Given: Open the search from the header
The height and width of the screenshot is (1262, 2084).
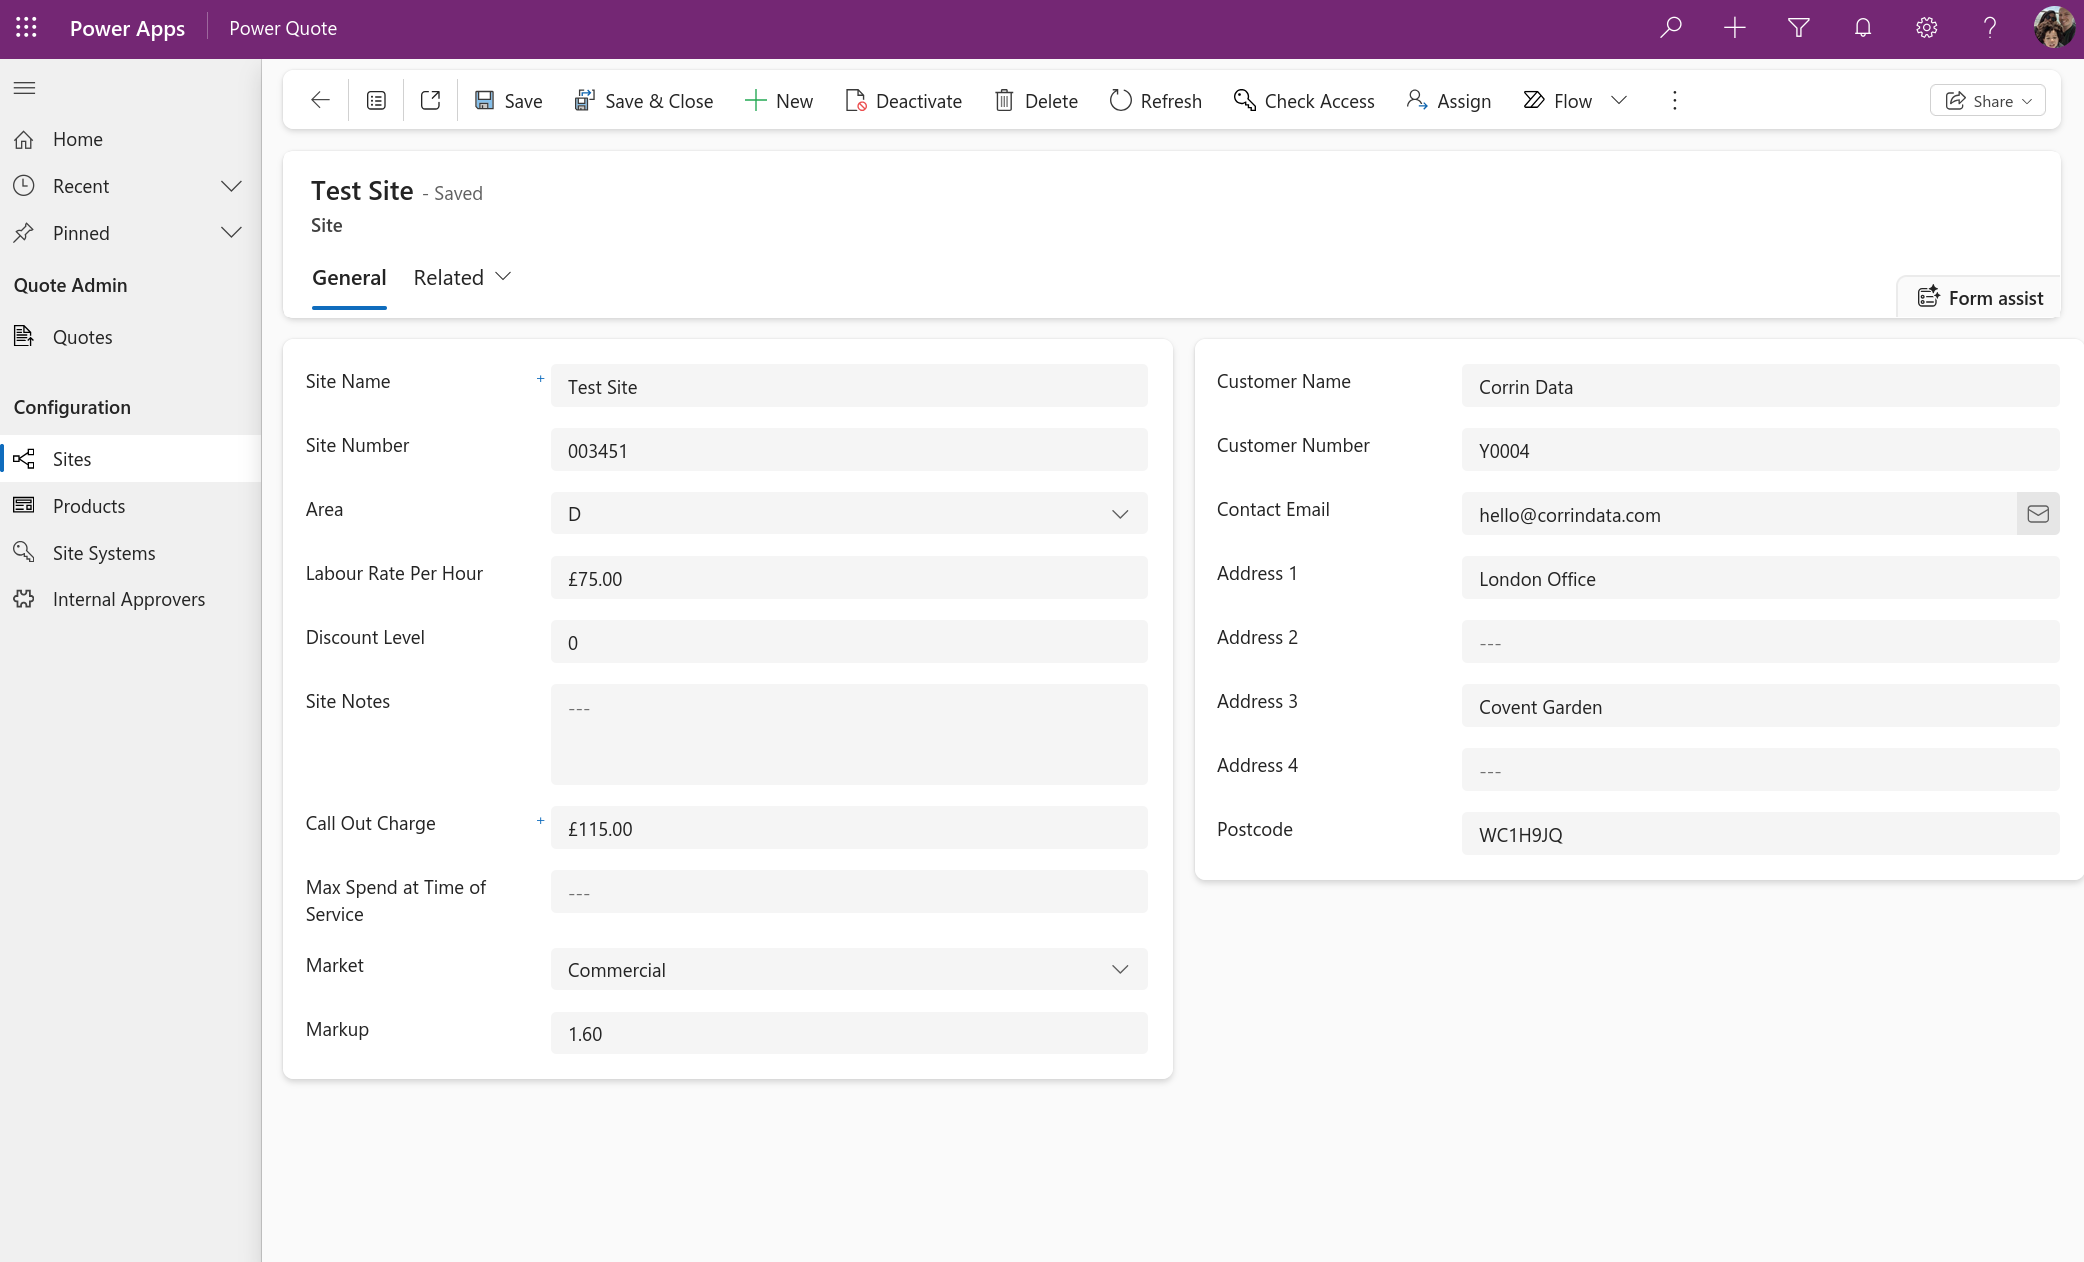Looking at the screenshot, I should pos(1669,28).
